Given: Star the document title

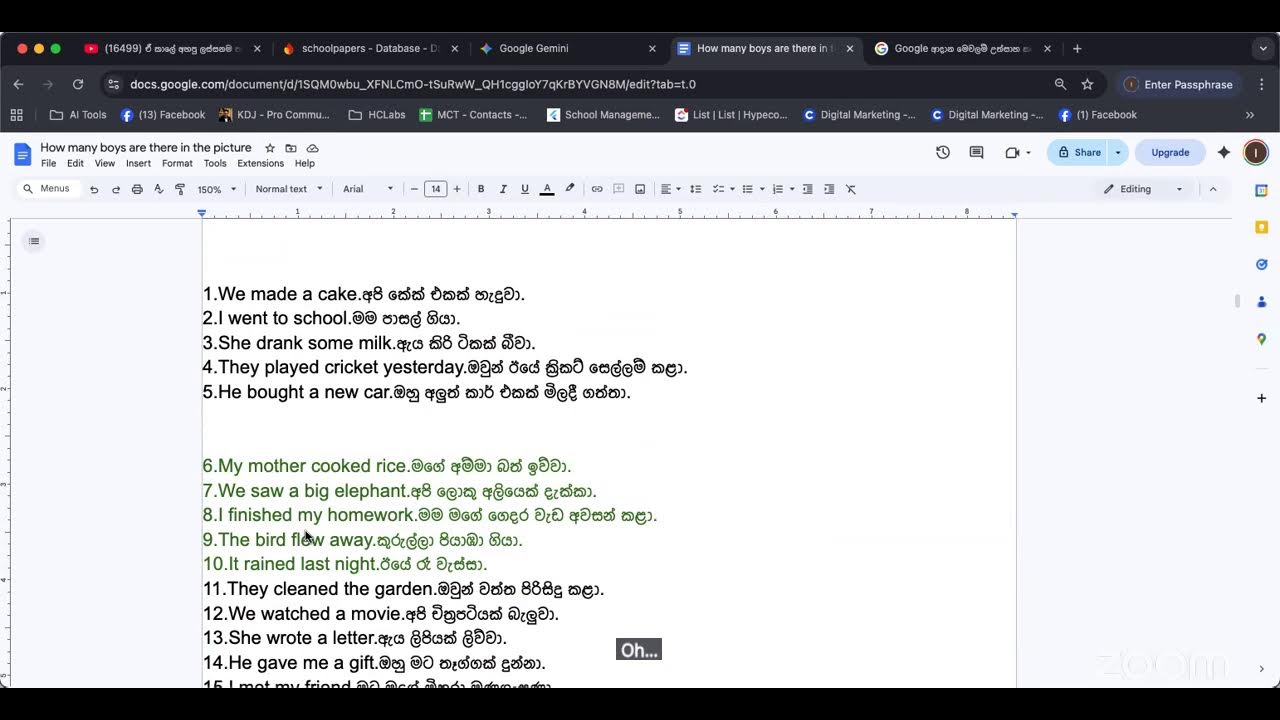Looking at the screenshot, I should tap(270, 148).
